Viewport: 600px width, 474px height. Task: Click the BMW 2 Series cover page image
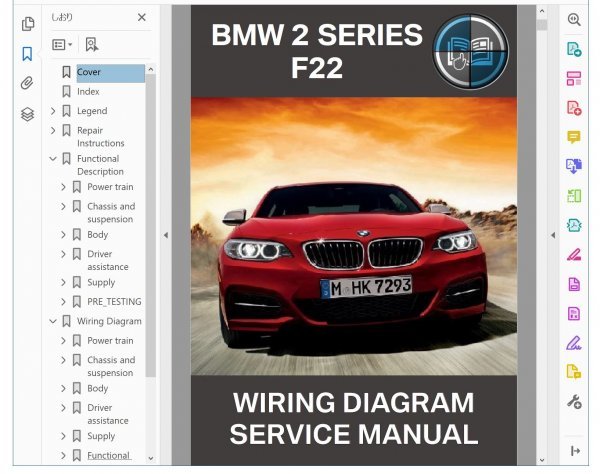[x=354, y=235]
